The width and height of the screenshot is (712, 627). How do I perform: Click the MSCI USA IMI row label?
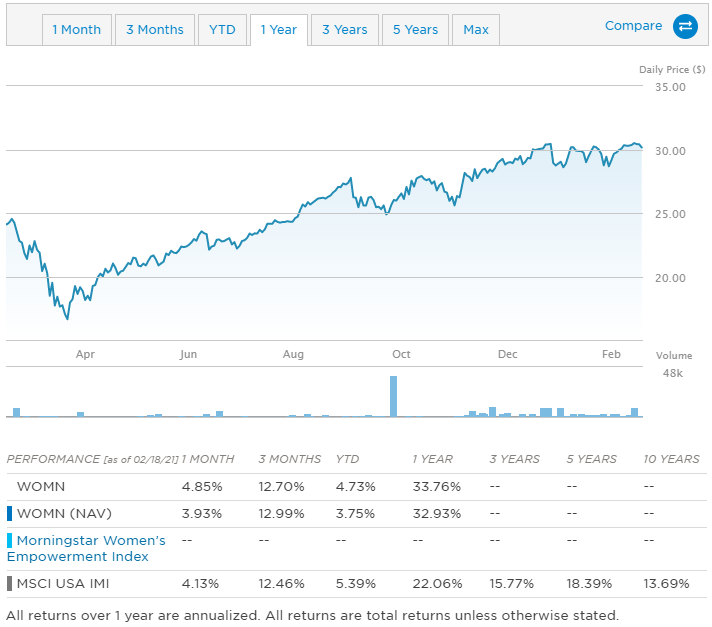[63, 584]
